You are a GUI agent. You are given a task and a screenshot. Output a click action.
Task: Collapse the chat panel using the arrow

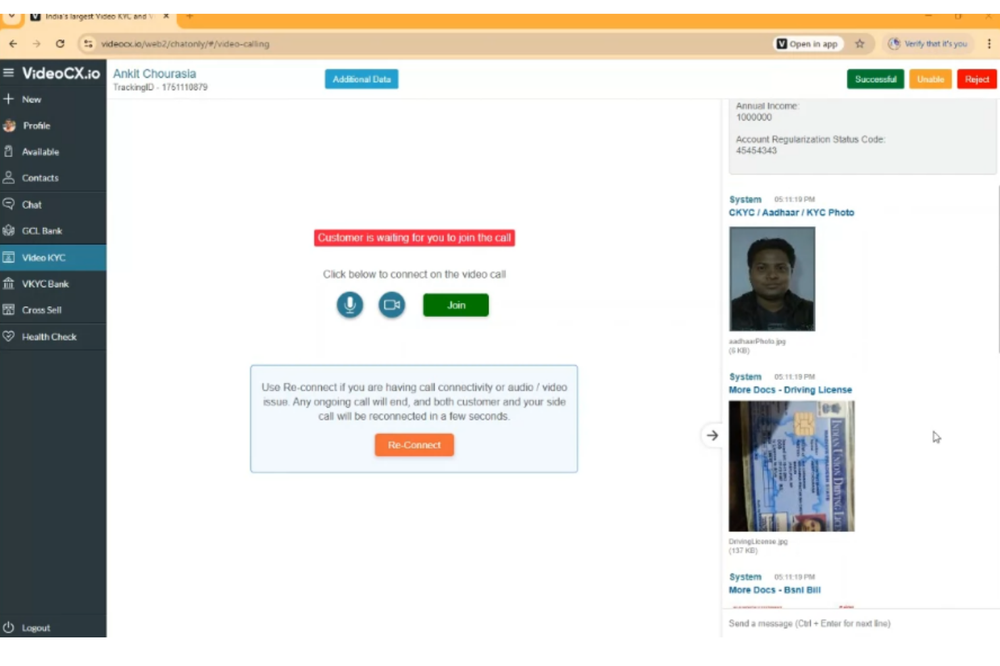coord(712,435)
